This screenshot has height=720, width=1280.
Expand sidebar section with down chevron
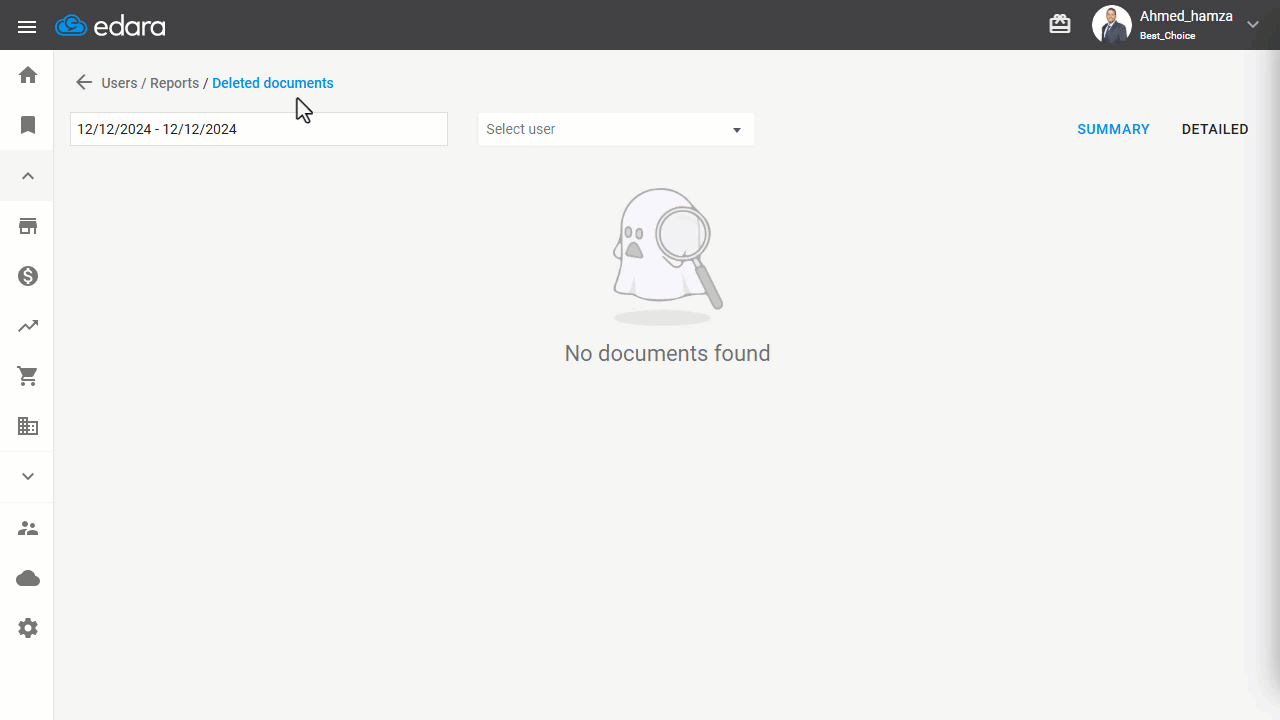click(28, 476)
